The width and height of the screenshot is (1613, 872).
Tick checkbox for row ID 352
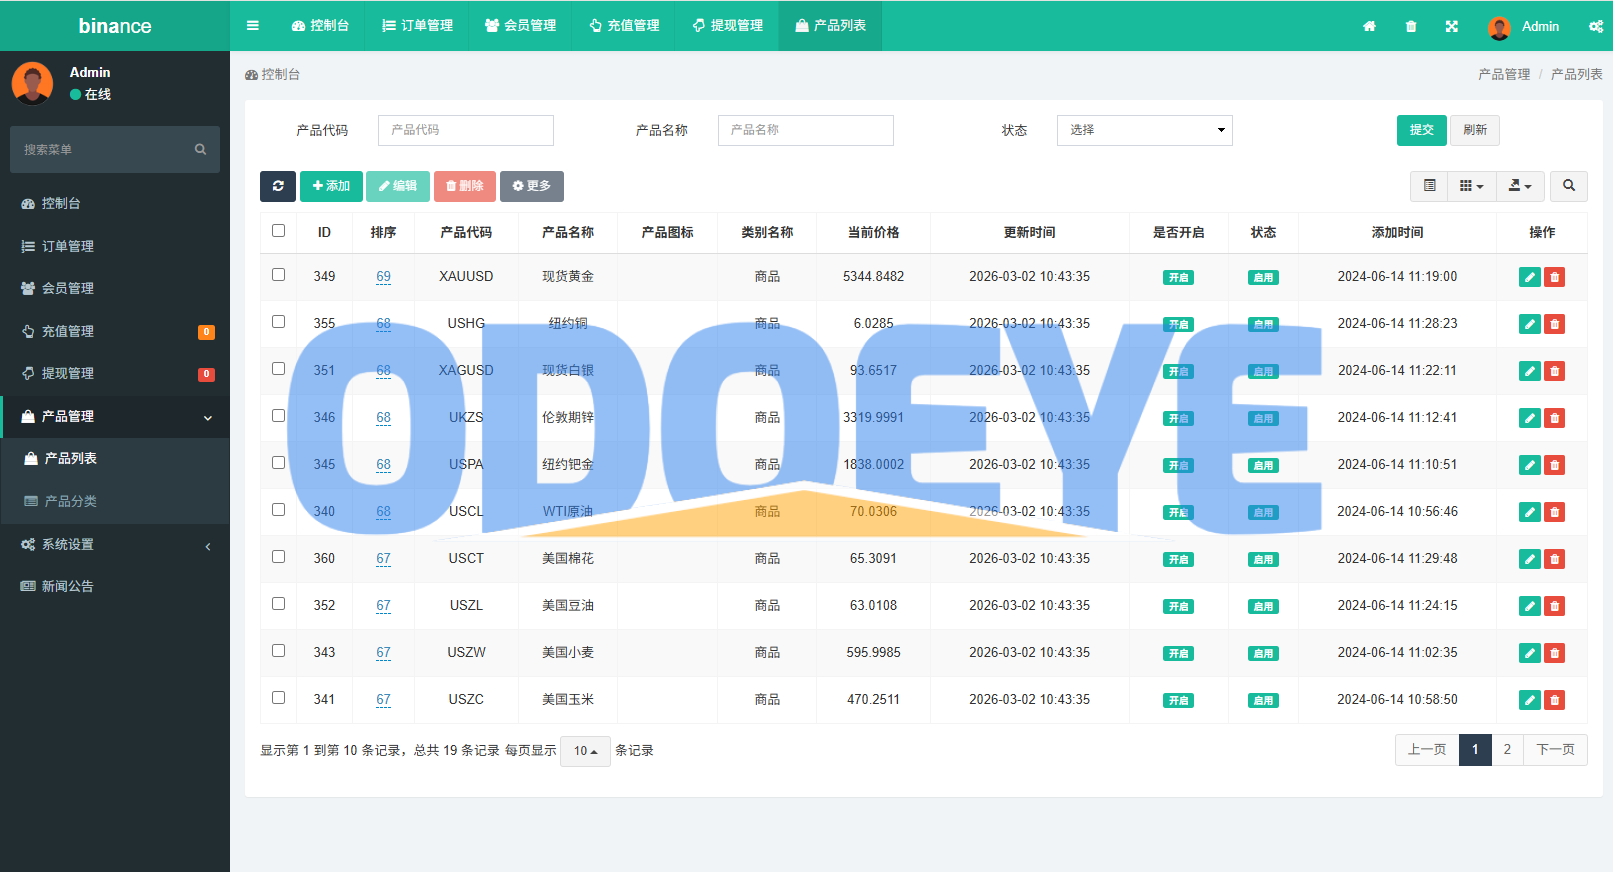coord(278,604)
